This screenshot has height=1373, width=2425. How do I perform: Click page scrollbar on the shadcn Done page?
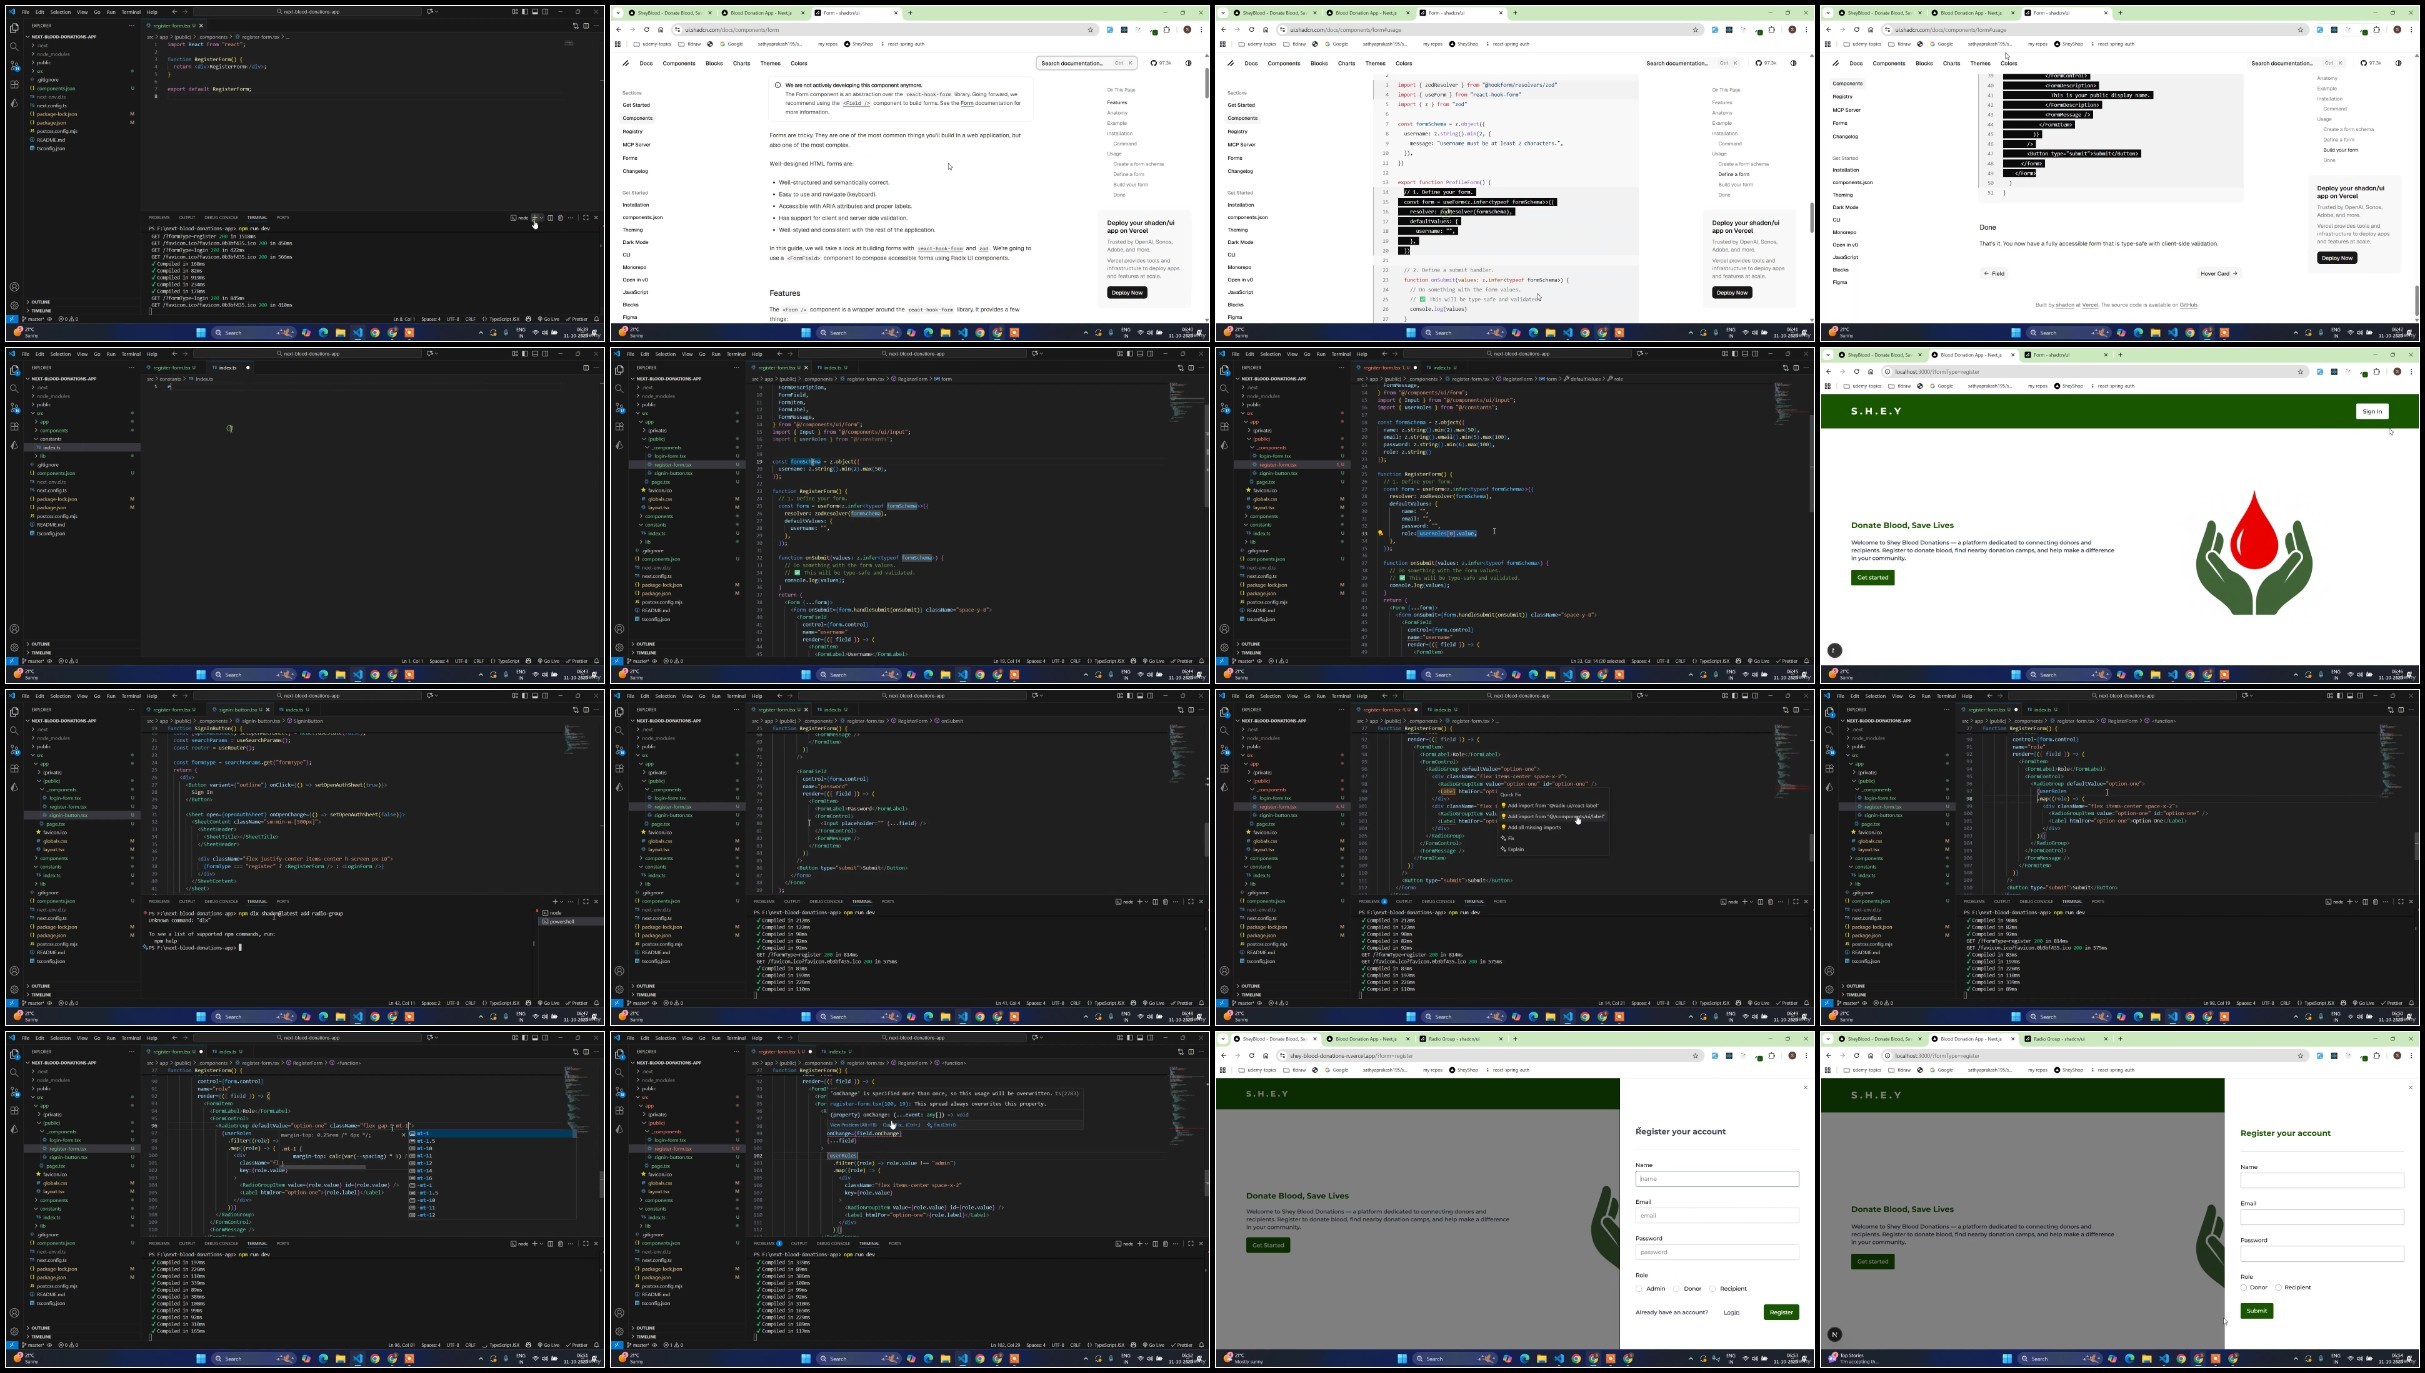pyautogui.click(x=2416, y=298)
